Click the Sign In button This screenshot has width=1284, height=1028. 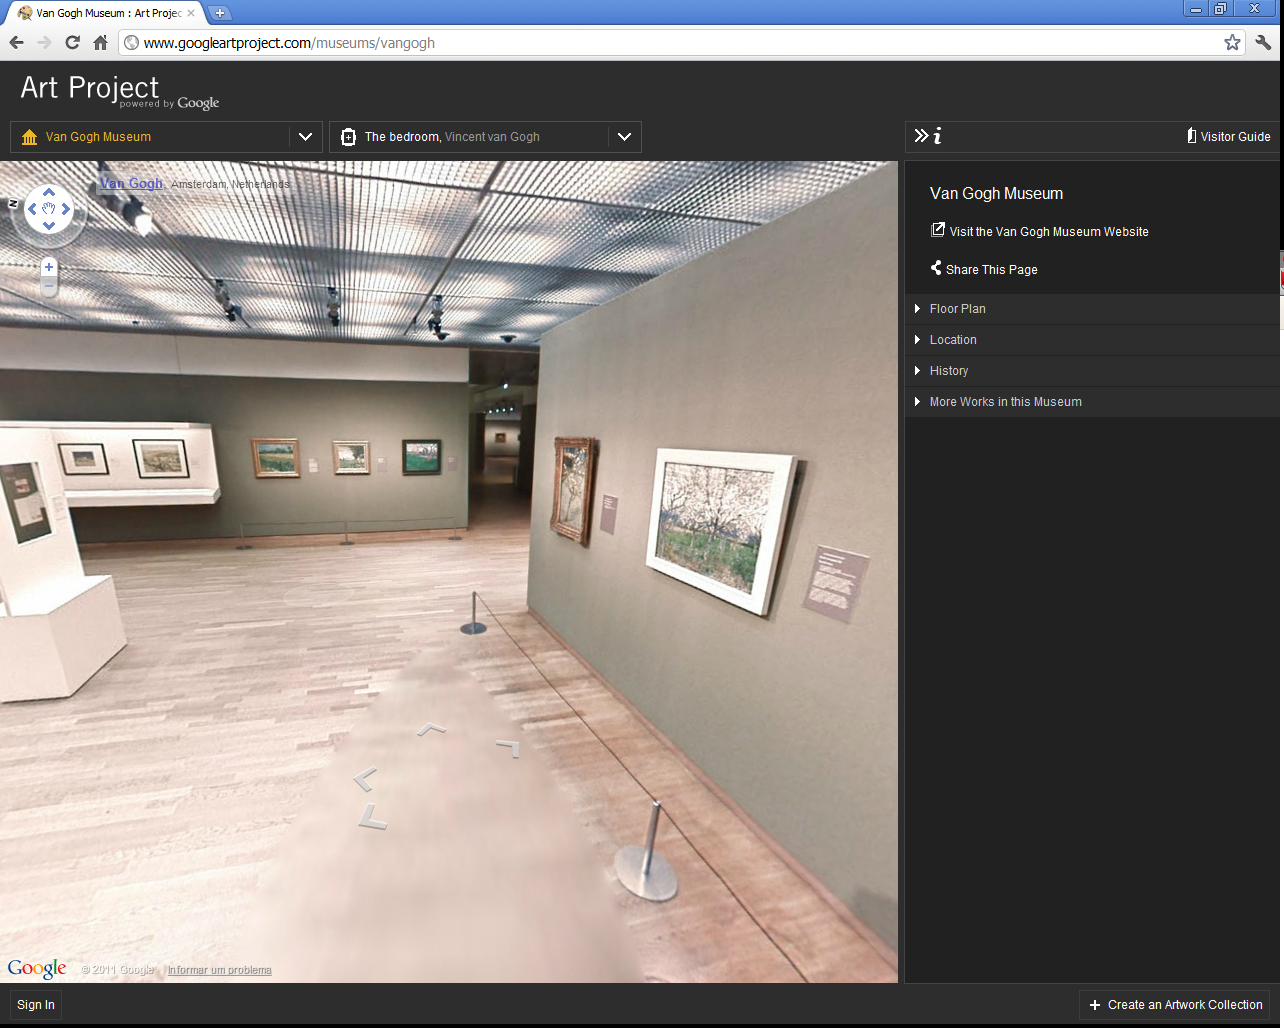point(34,1004)
